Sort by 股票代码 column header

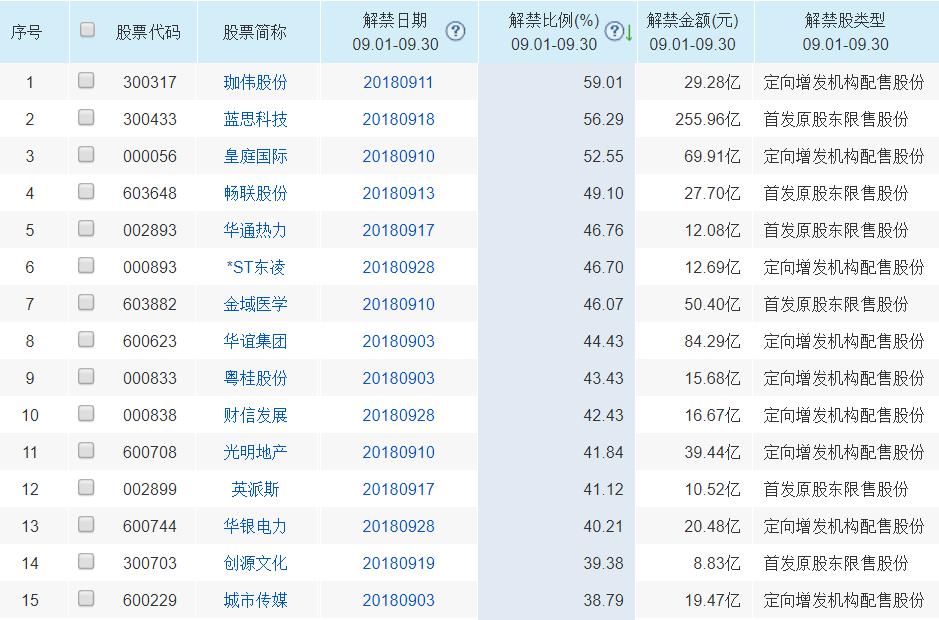(148, 32)
